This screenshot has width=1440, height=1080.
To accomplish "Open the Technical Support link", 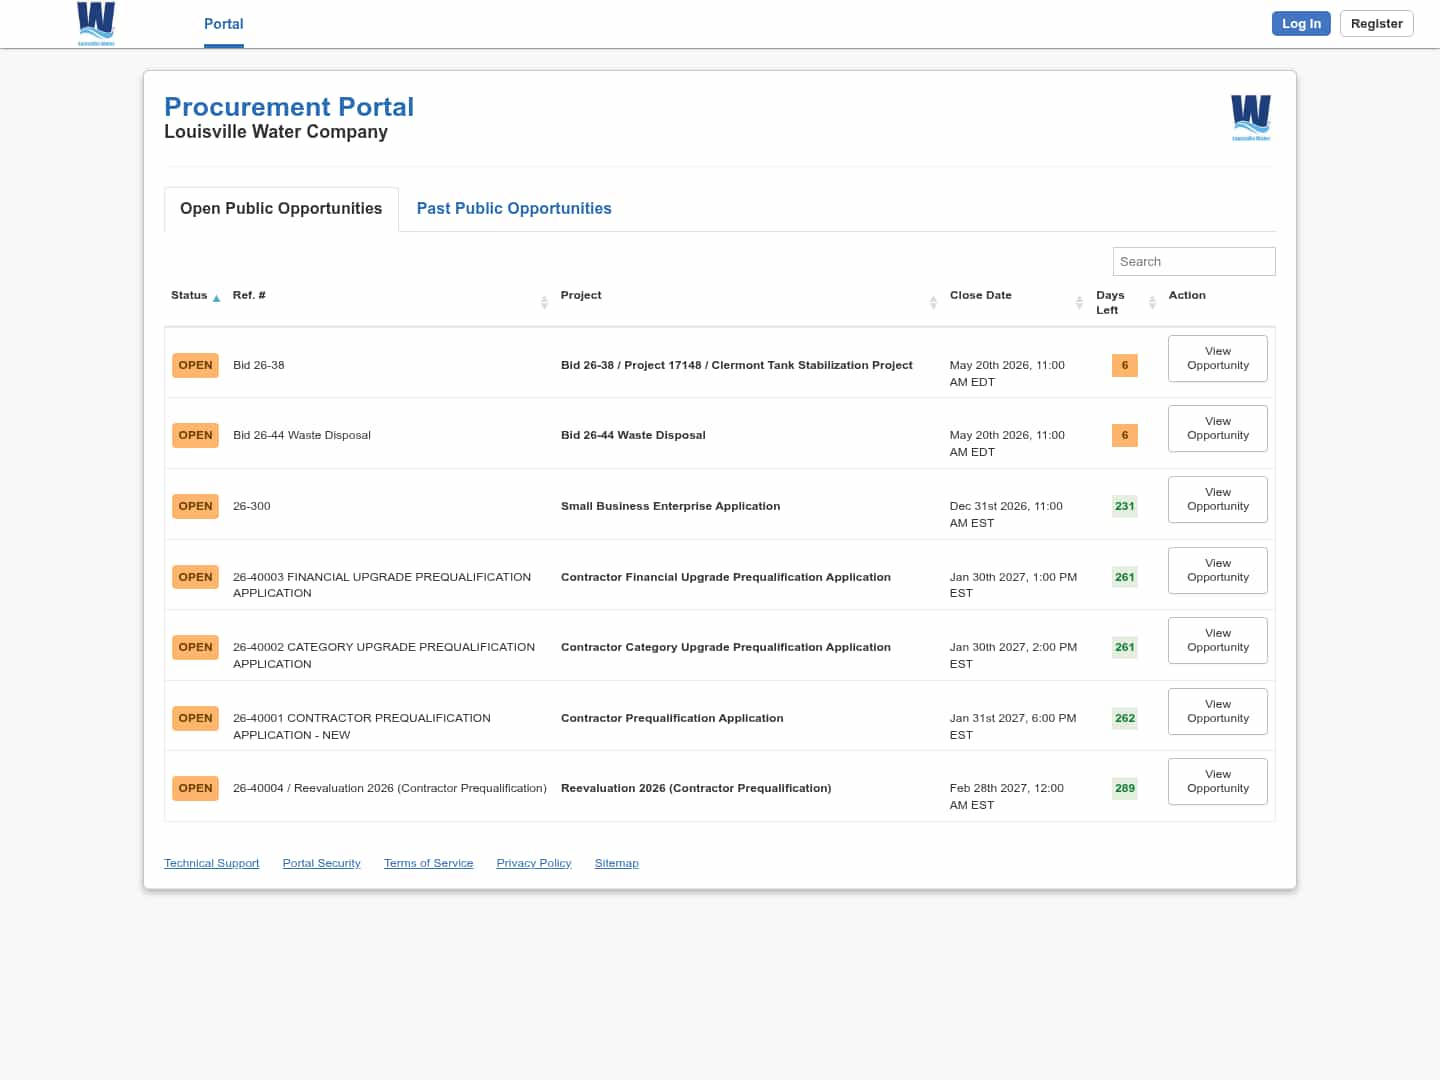I will 212,863.
